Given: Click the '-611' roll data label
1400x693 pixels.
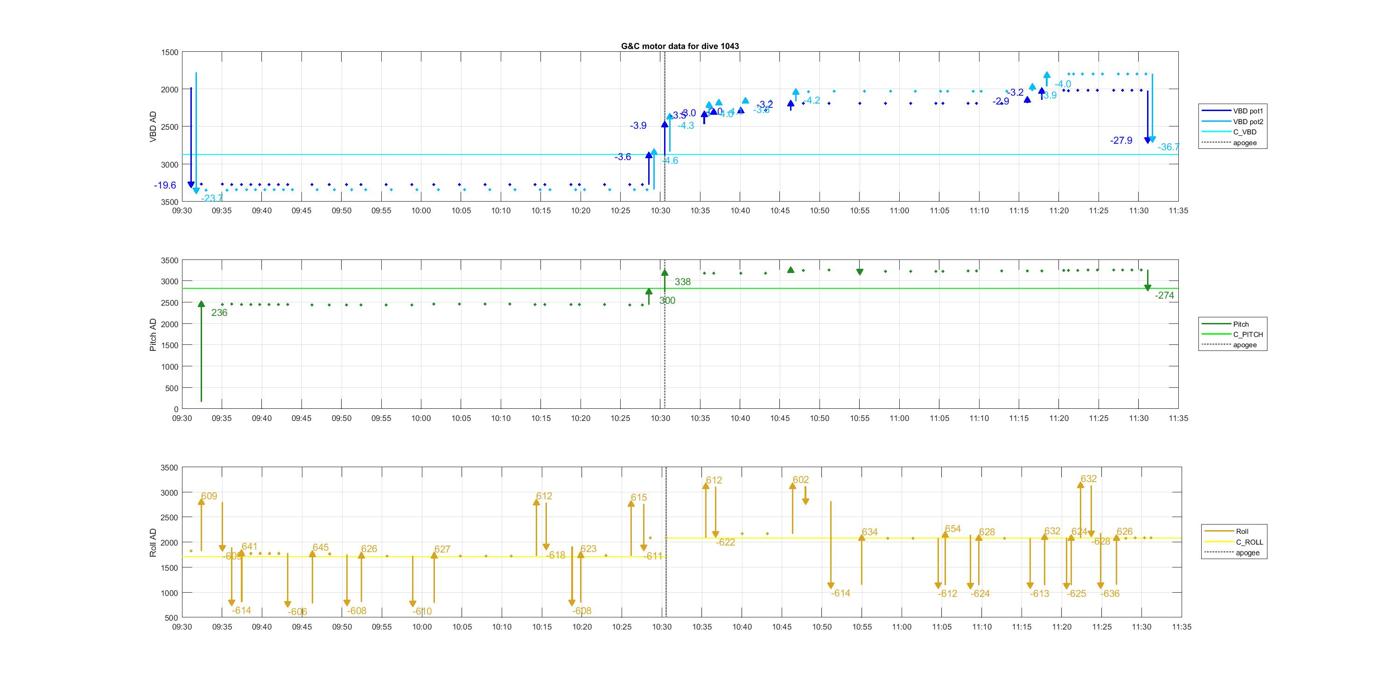Looking at the screenshot, I should 653,556.
